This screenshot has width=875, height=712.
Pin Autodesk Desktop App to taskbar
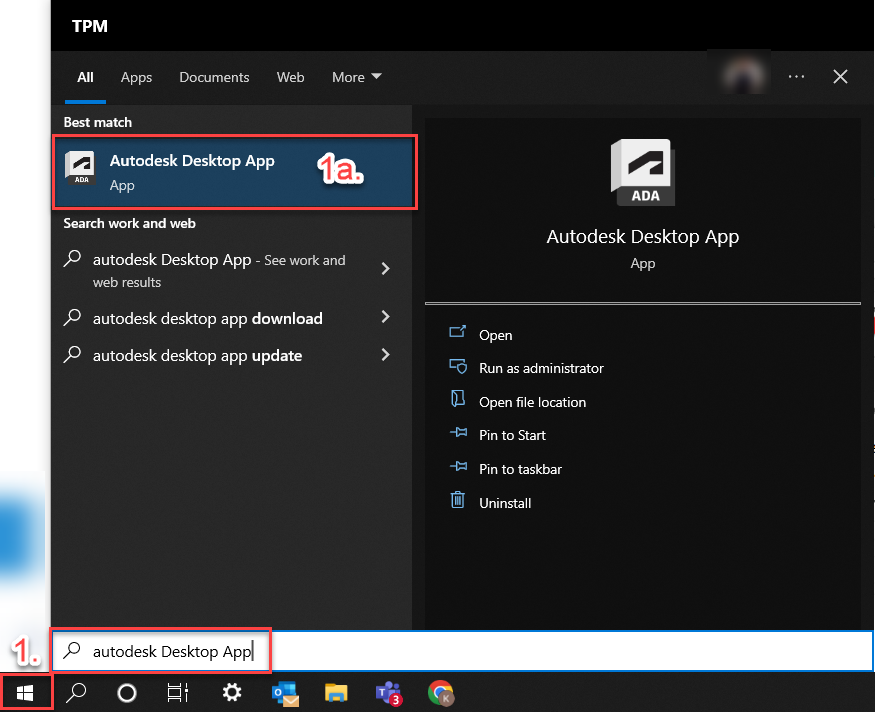[x=519, y=468]
